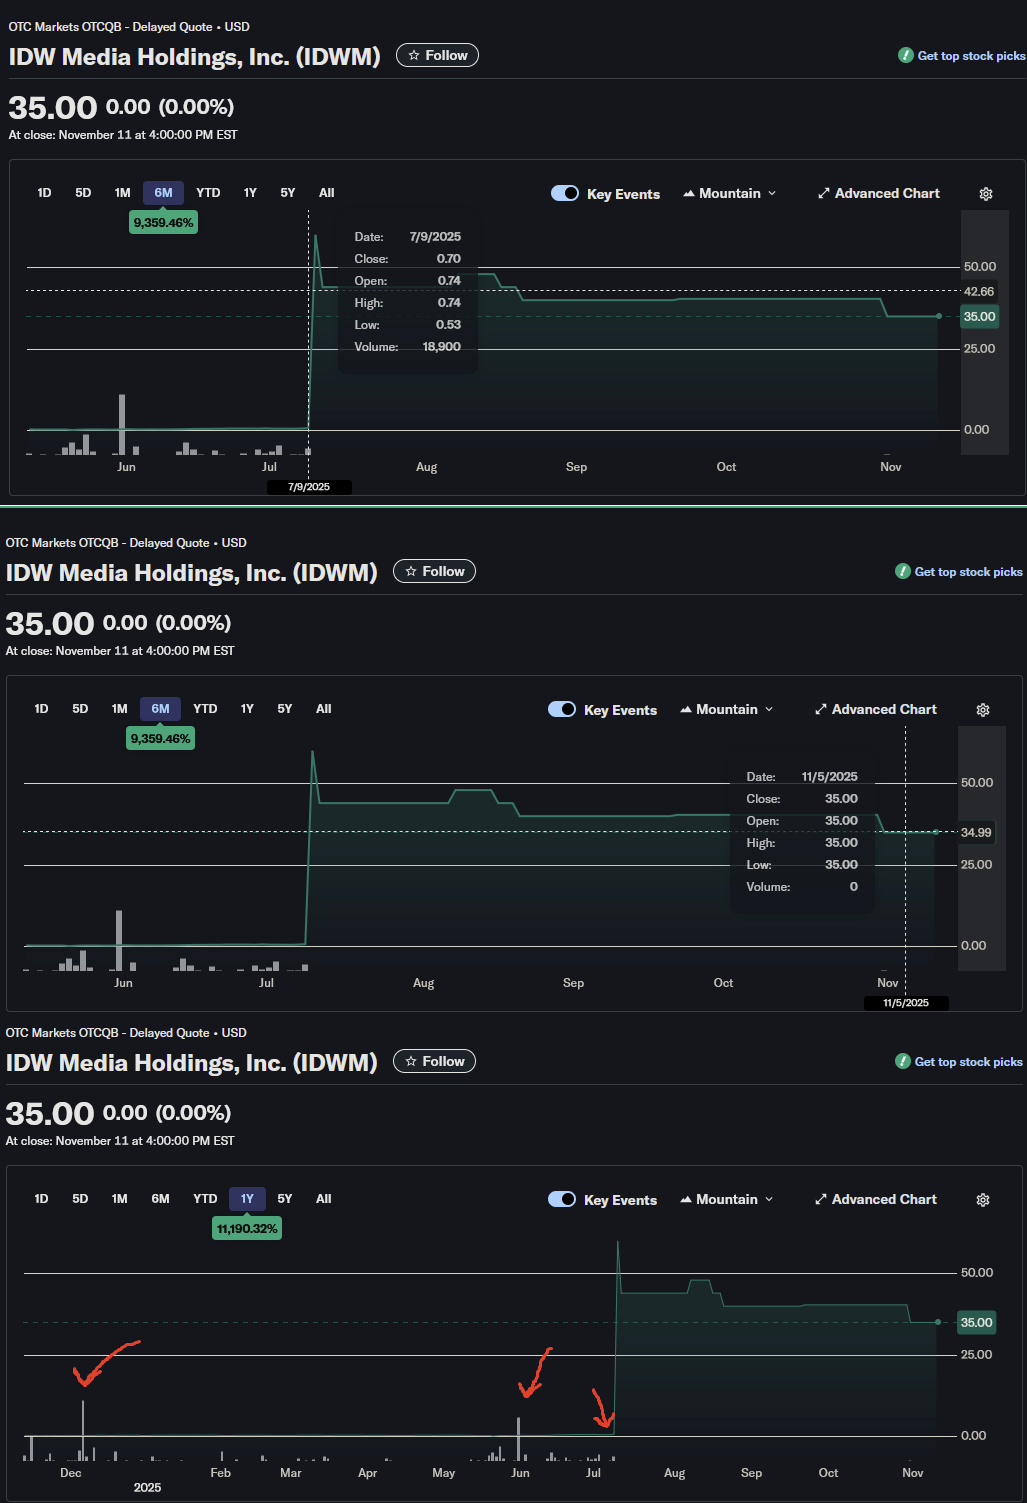Open chart settings gear in second chart

point(982,710)
